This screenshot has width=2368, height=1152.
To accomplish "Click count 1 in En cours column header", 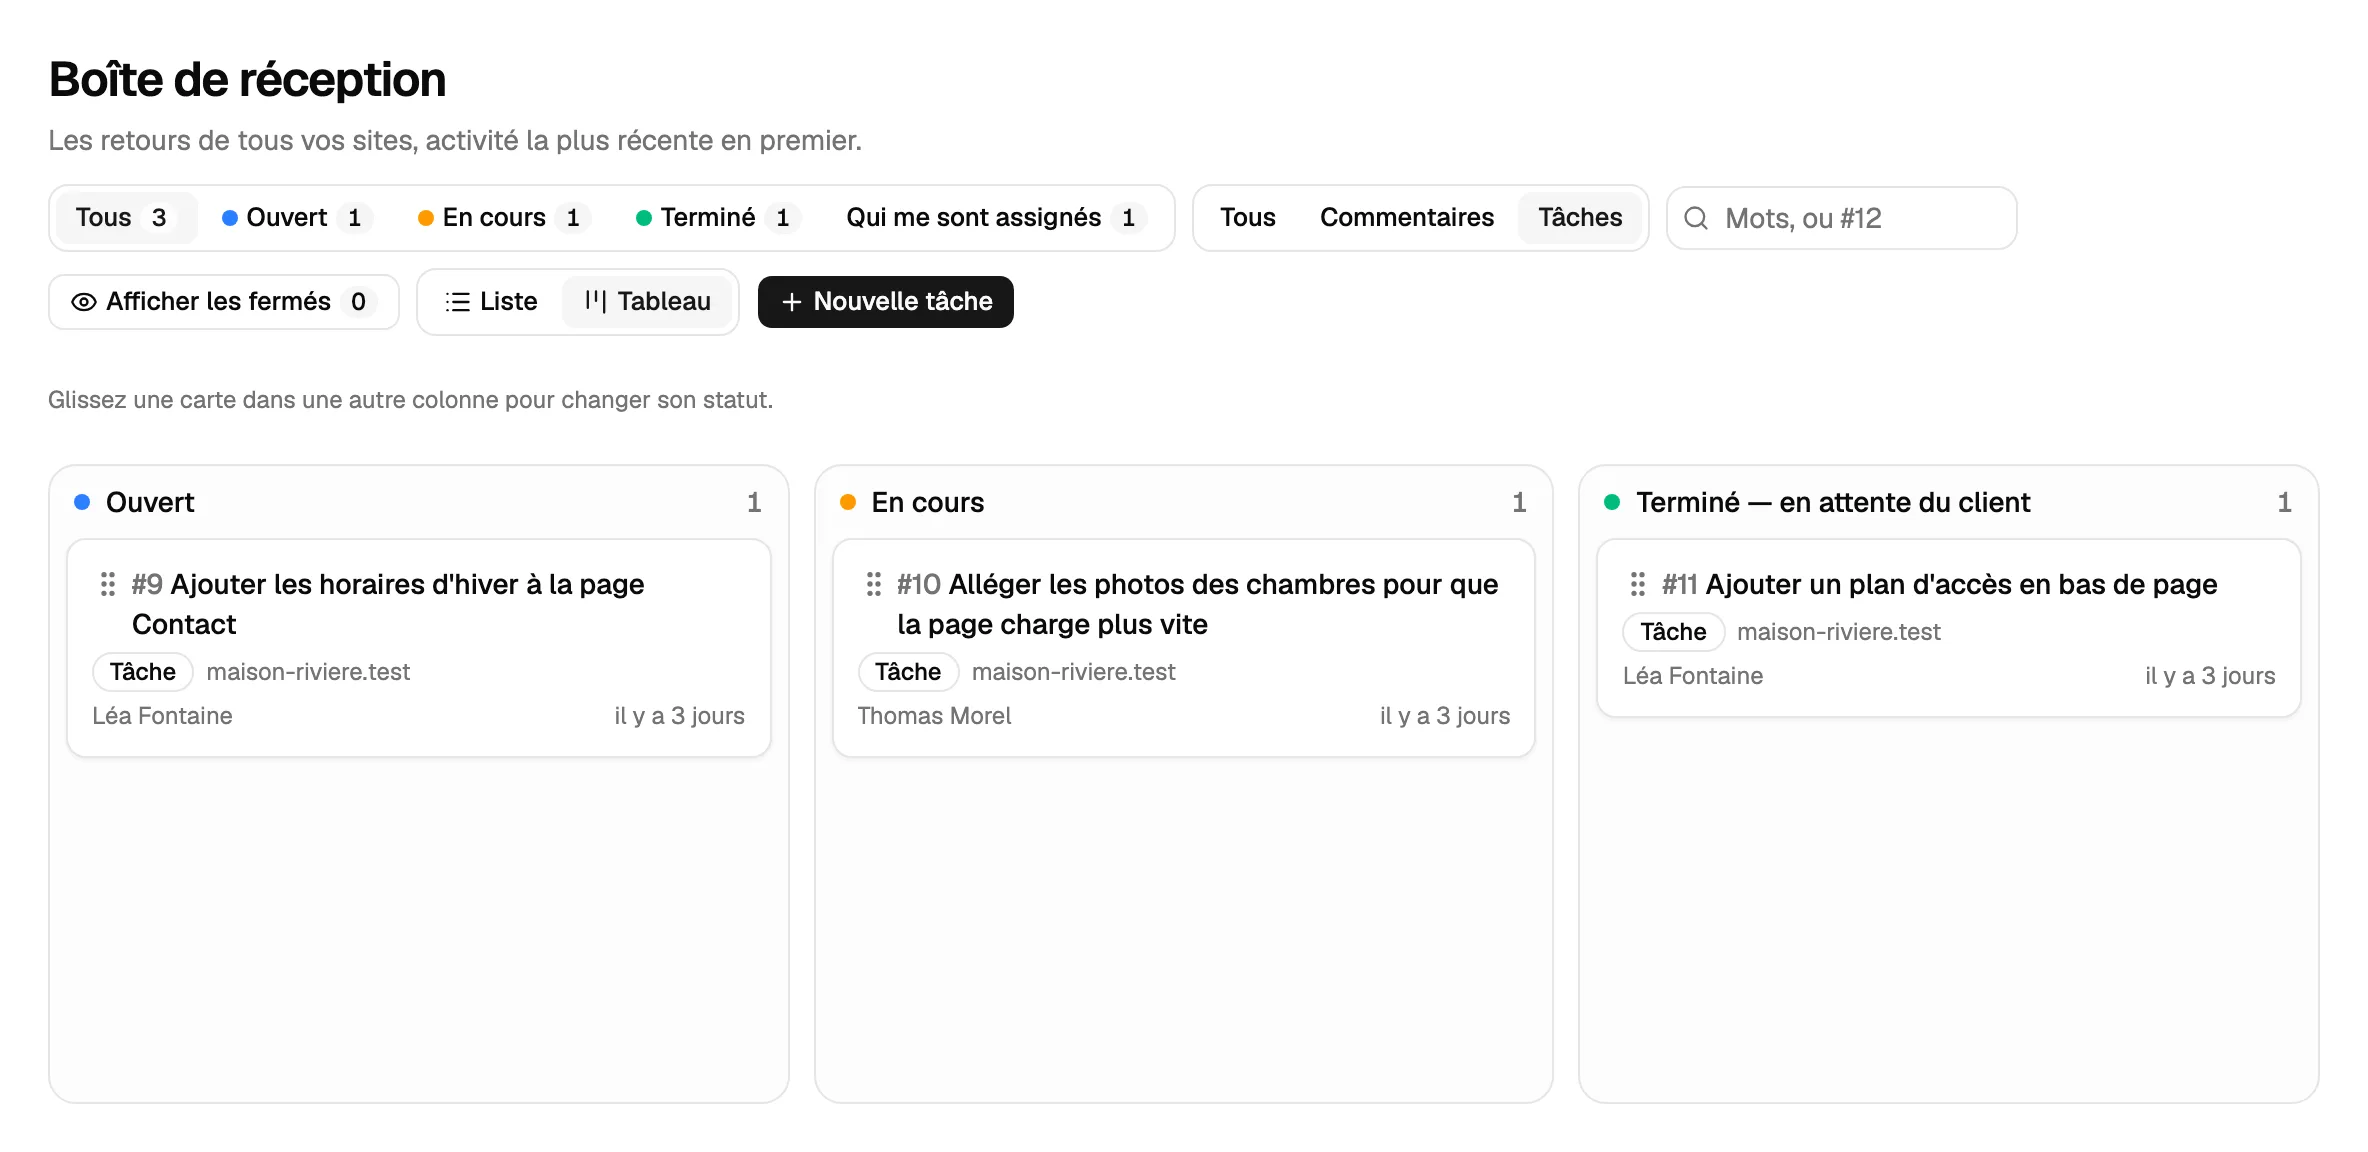I will [x=1519, y=502].
